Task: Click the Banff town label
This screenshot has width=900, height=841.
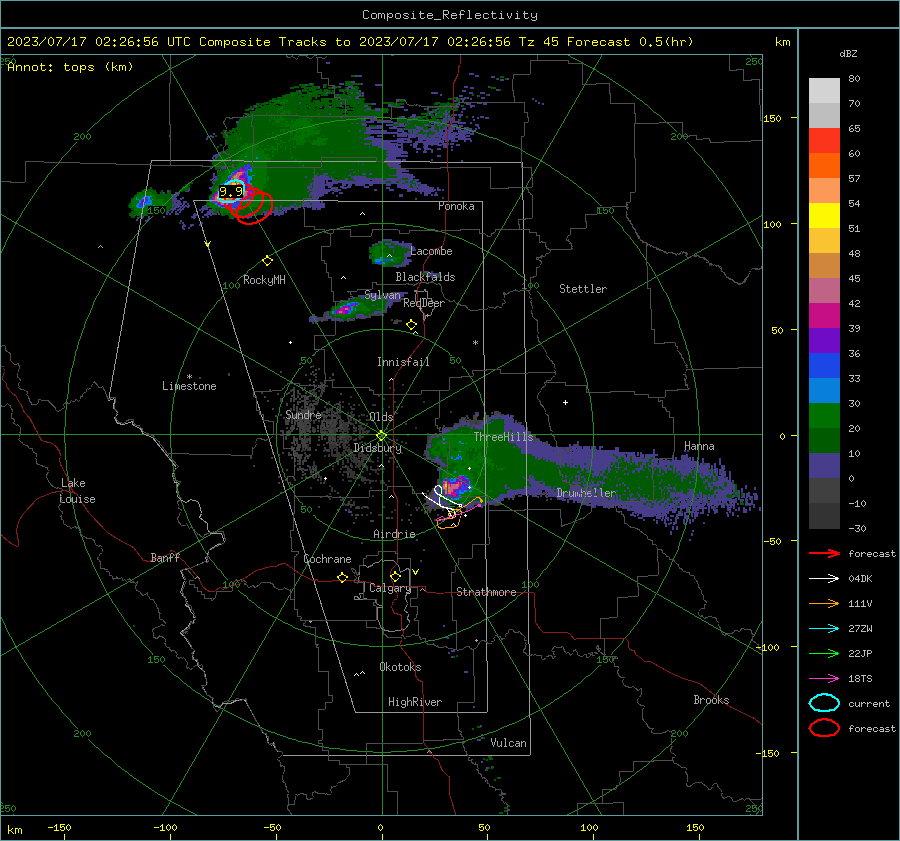Action: 165,558
